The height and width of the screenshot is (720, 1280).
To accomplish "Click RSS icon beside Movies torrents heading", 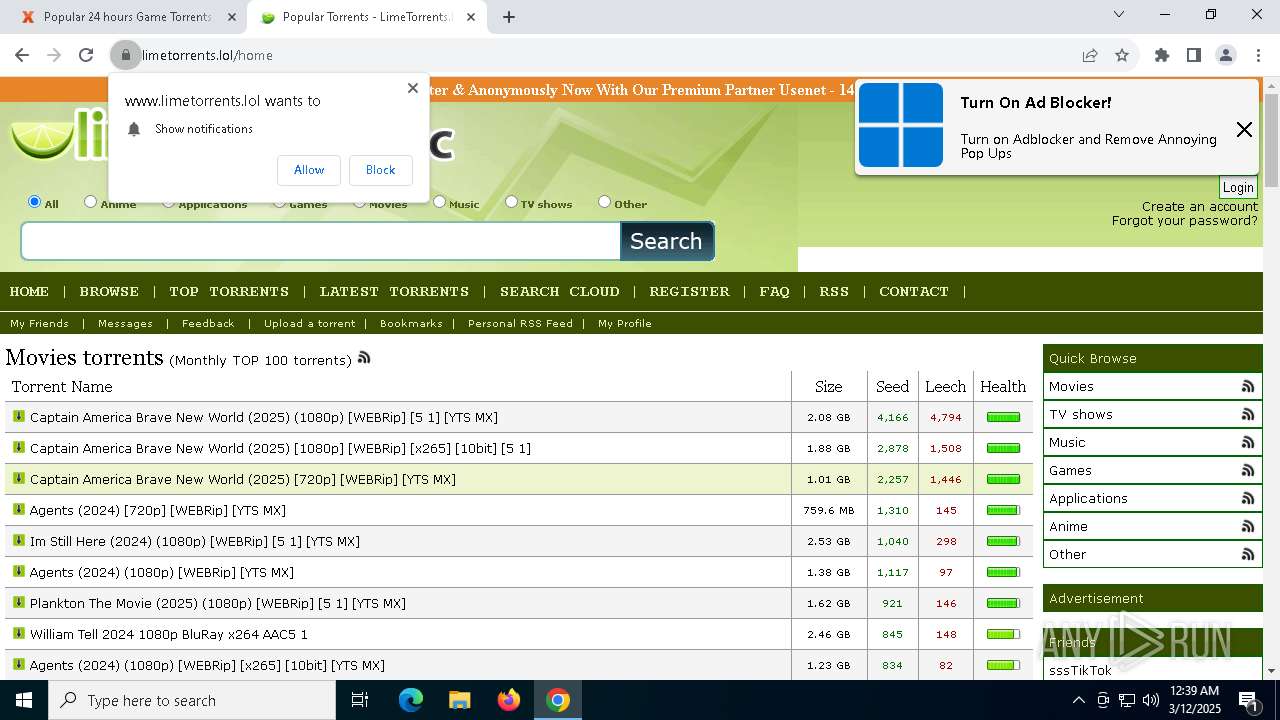I will [x=364, y=357].
